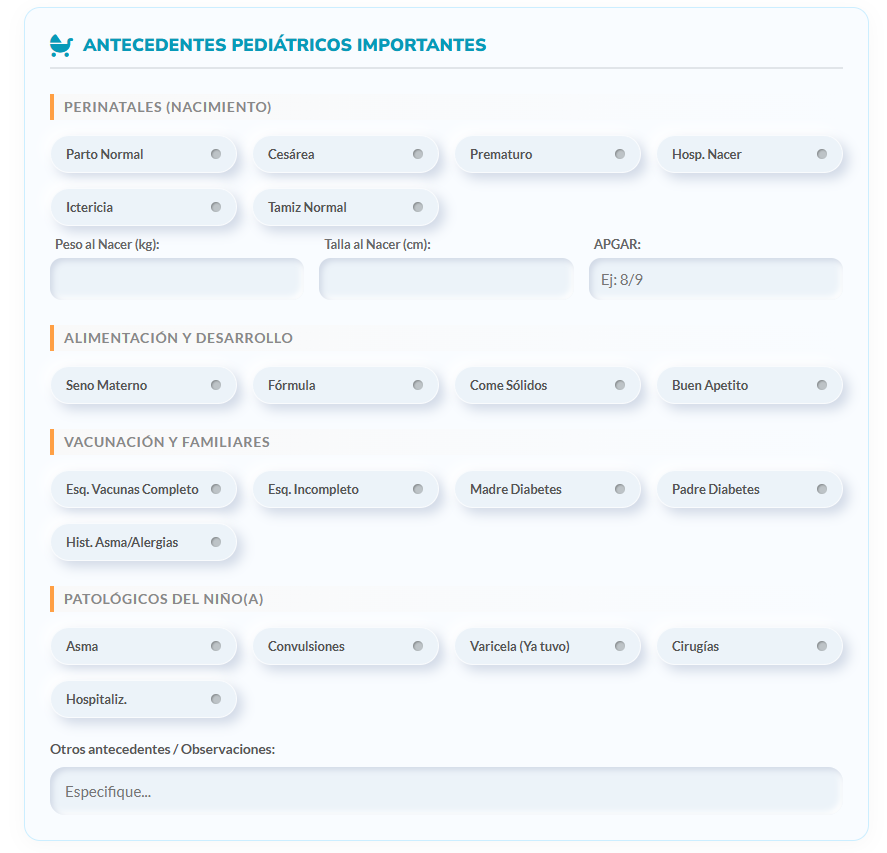Toggle the Asma pathology option
Image resolution: width=887 pixels, height=853 pixels.
tap(144, 646)
